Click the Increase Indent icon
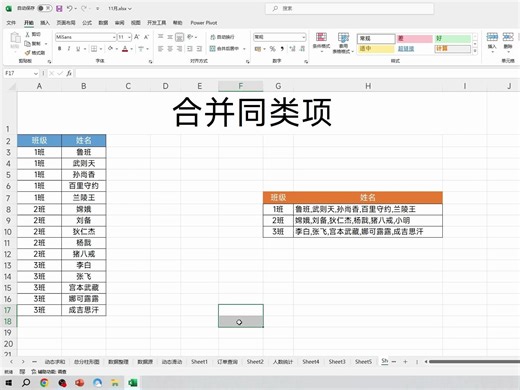This screenshot has width=520, height=390. (x=199, y=49)
